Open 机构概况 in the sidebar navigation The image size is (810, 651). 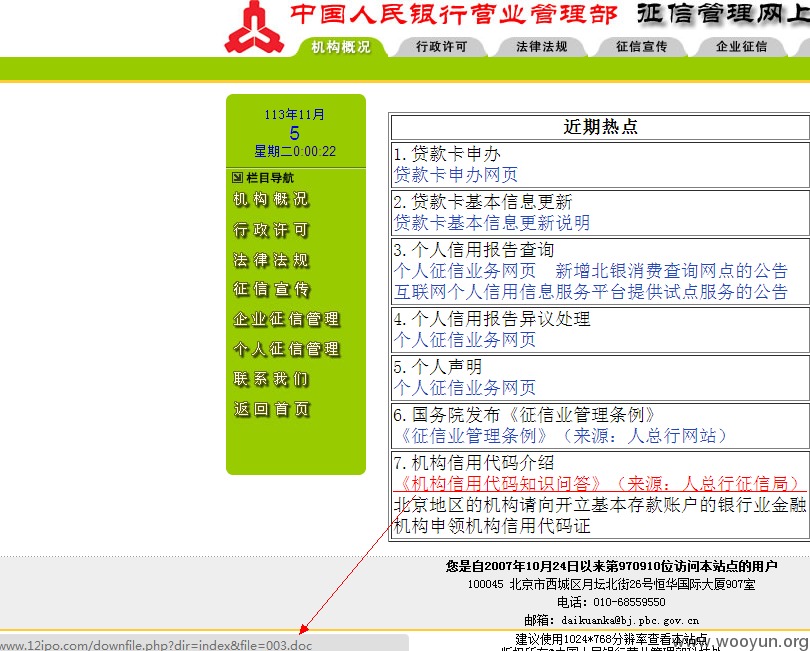pos(271,199)
